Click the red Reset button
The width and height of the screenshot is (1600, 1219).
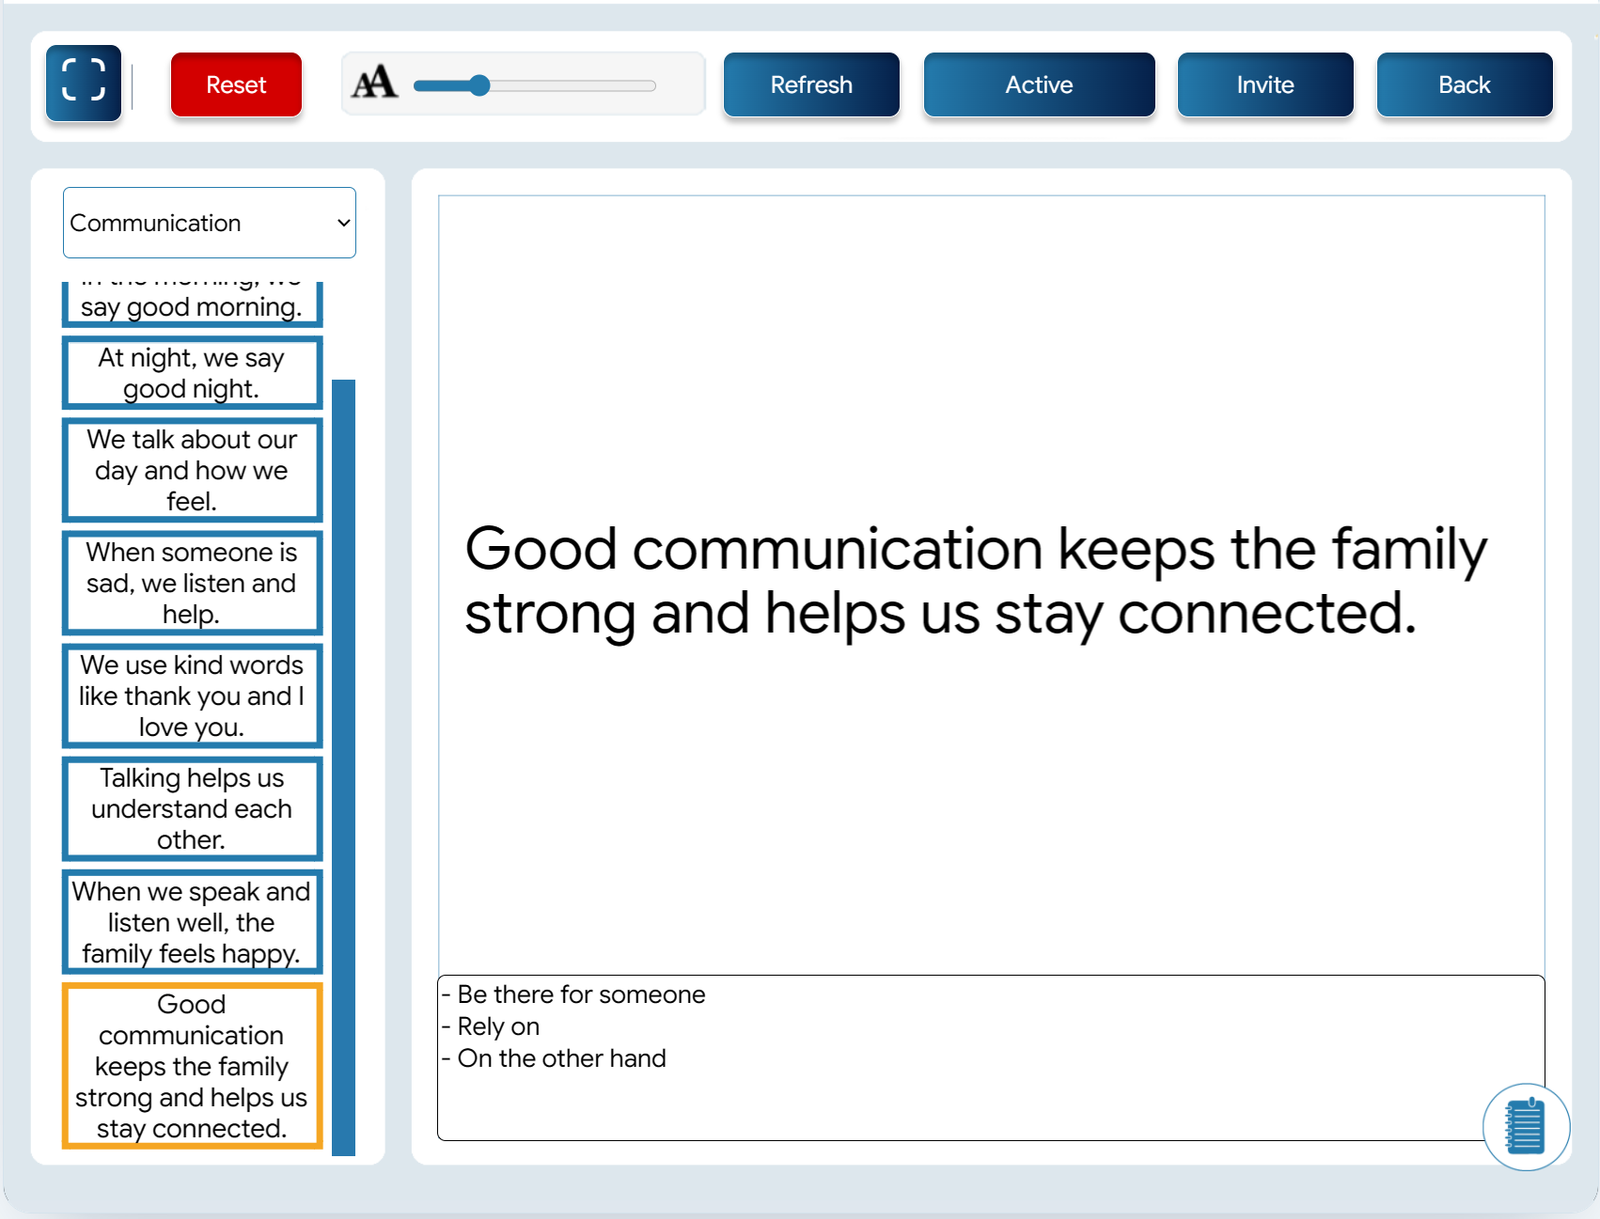[x=236, y=85]
